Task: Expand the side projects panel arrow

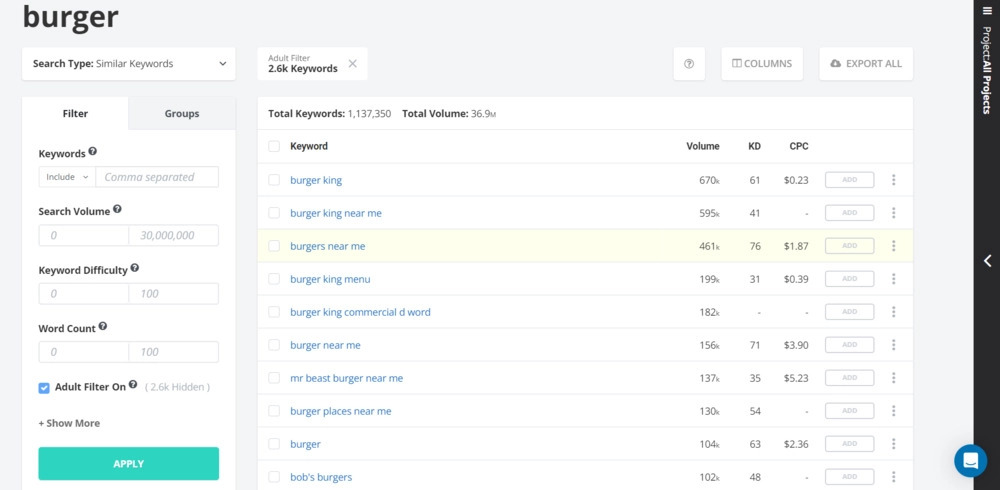Action: (x=987, y=261)
